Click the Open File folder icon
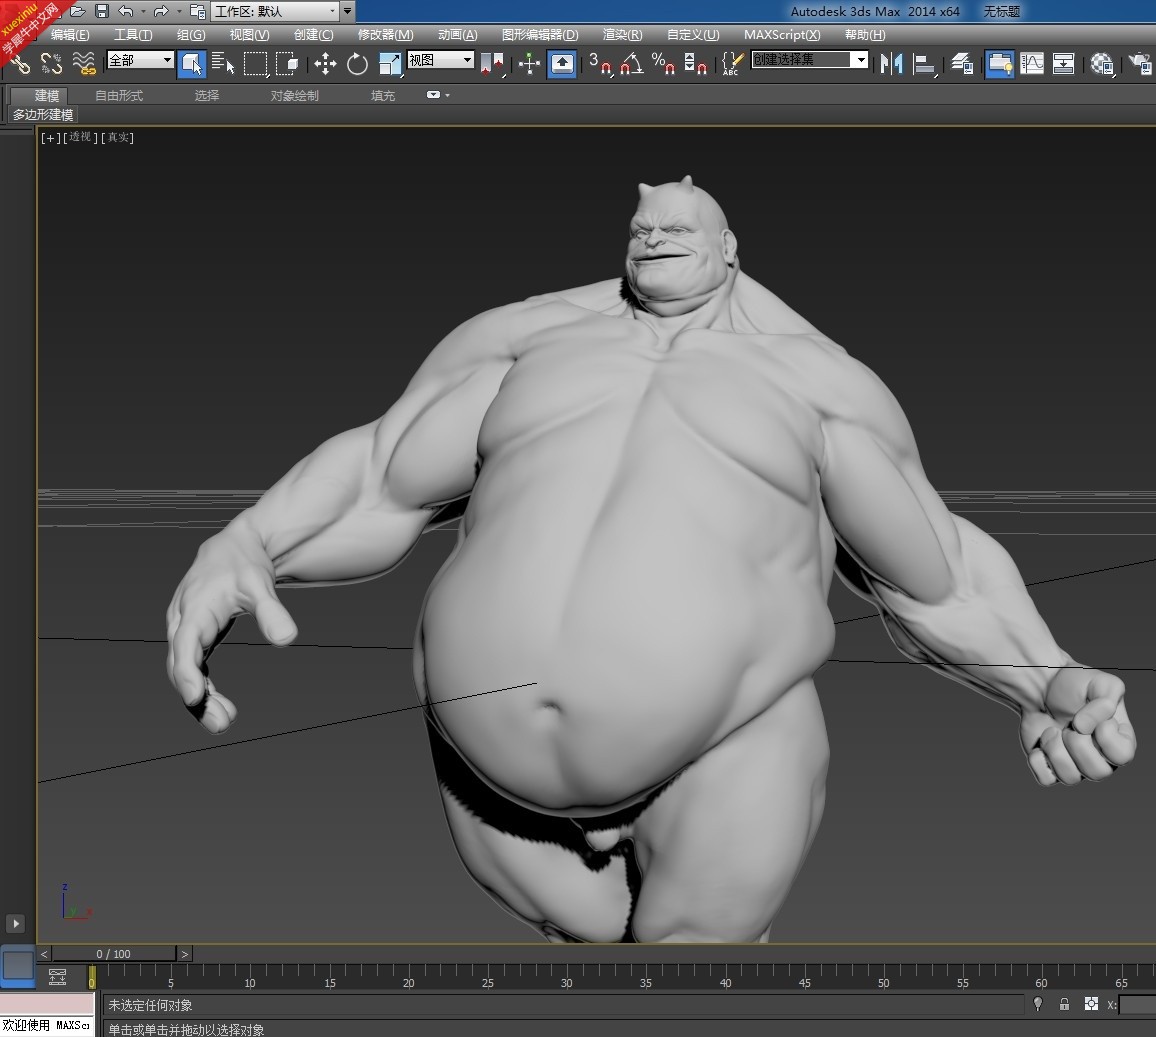Viewport: 1156px width, 1037px height. point(78,11)
